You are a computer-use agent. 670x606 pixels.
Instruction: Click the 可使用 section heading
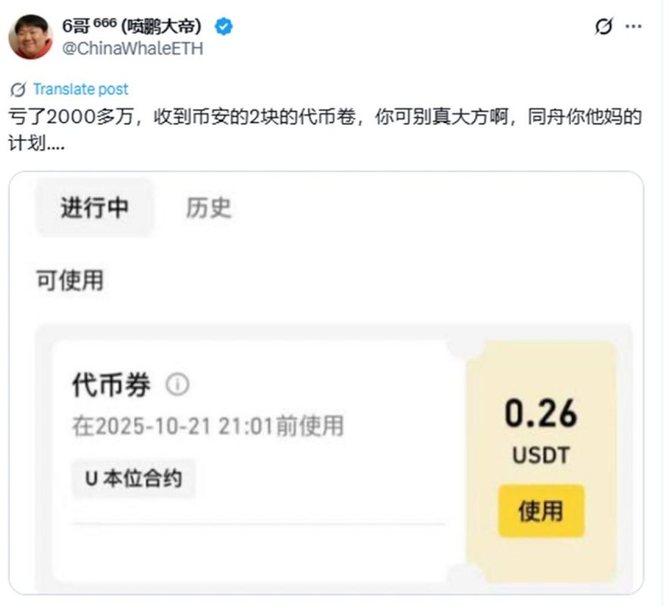click(70, 280)
